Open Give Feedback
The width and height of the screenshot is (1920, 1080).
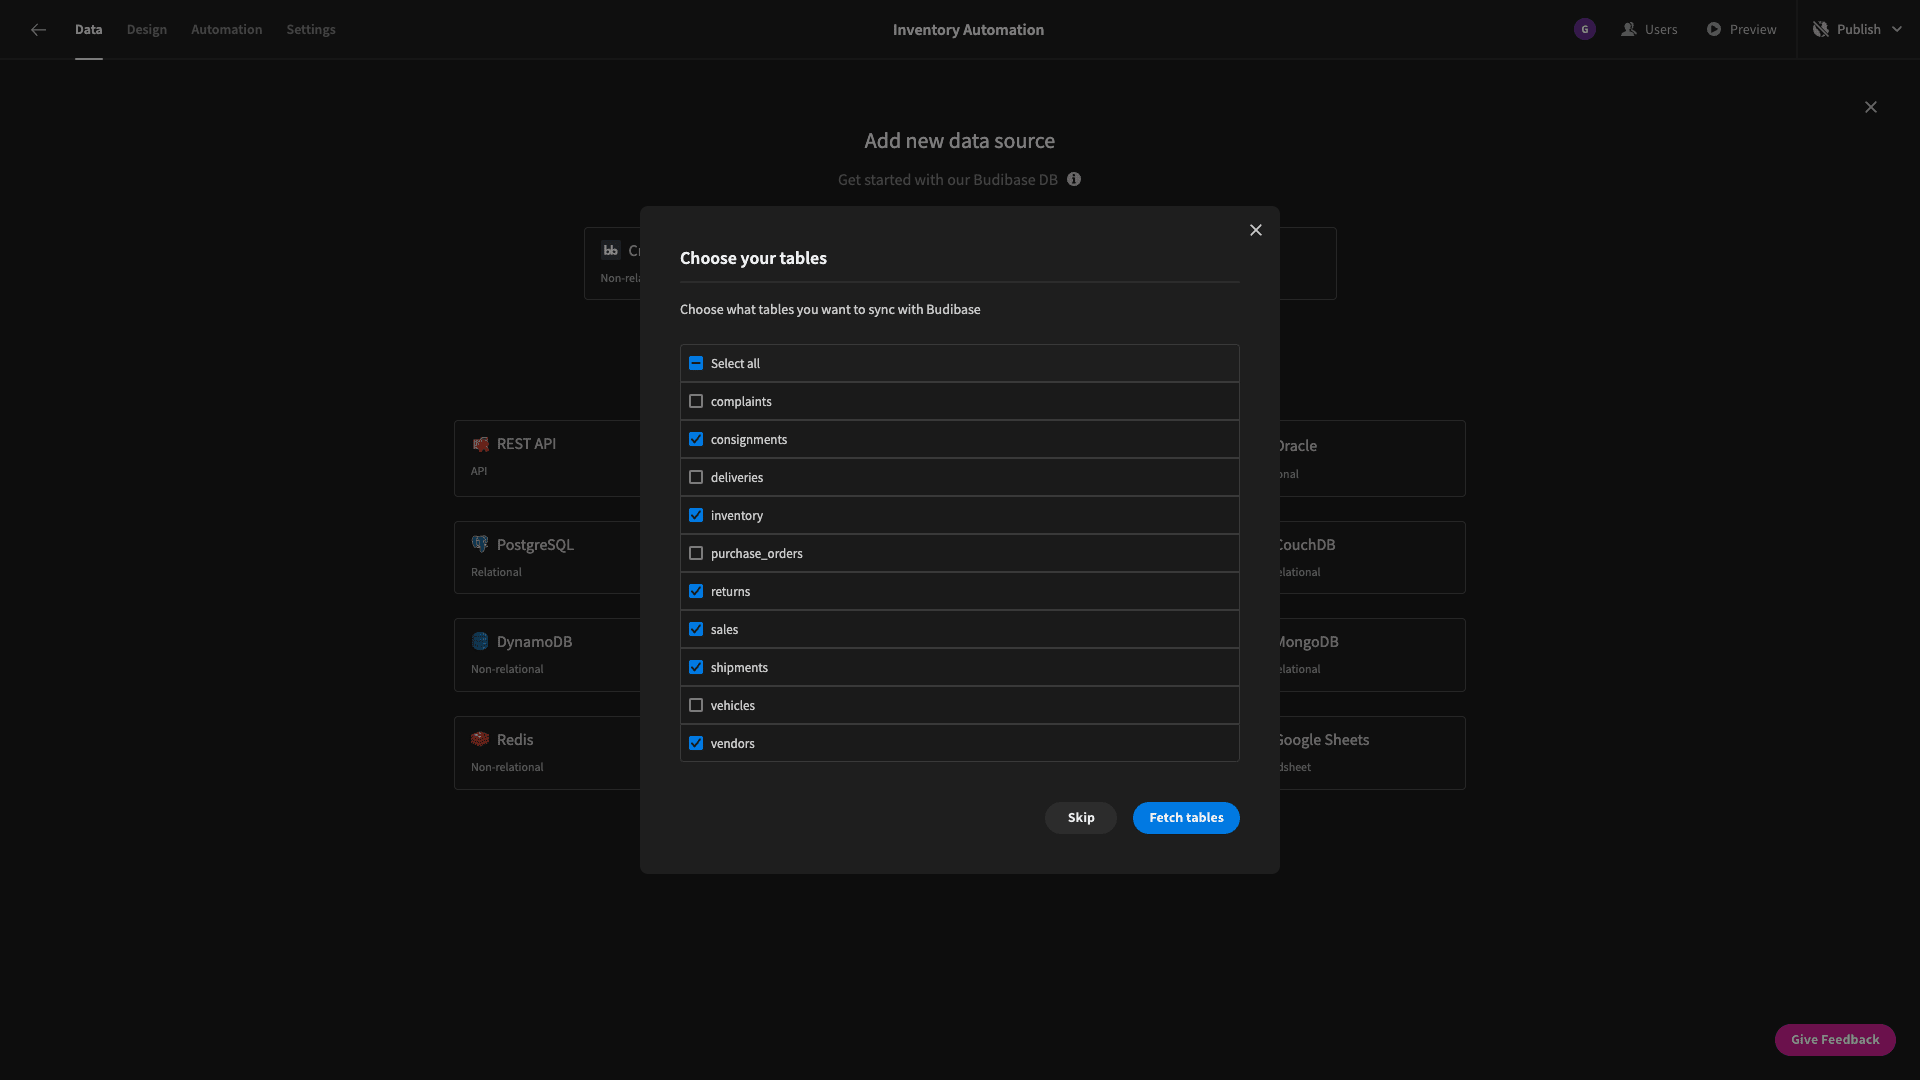coord(1835,1040)
